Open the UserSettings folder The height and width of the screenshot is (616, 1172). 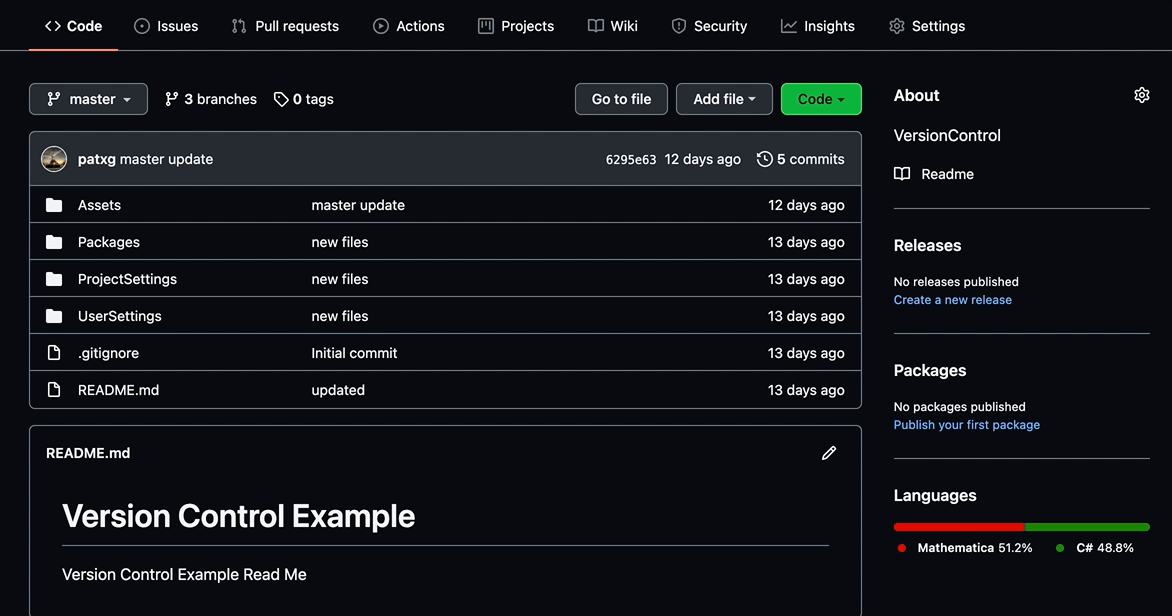[x=120, y=316]
